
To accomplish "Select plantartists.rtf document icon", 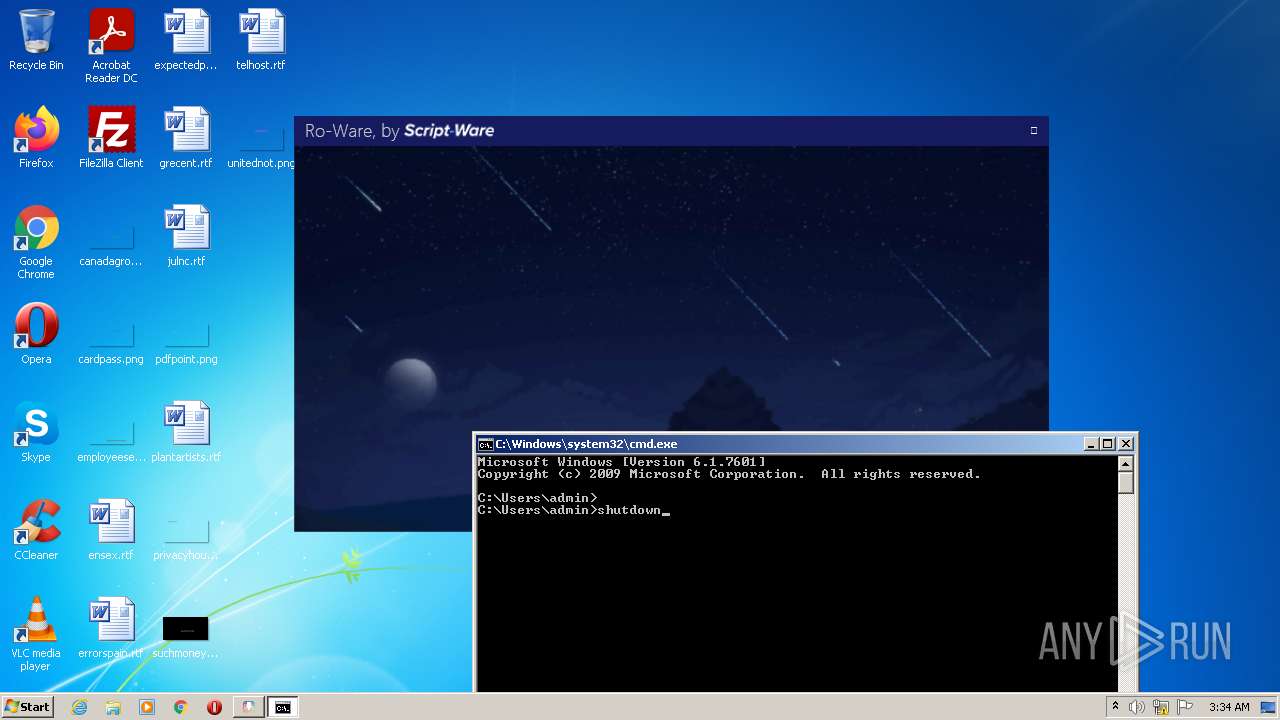I will coord(186,432).
